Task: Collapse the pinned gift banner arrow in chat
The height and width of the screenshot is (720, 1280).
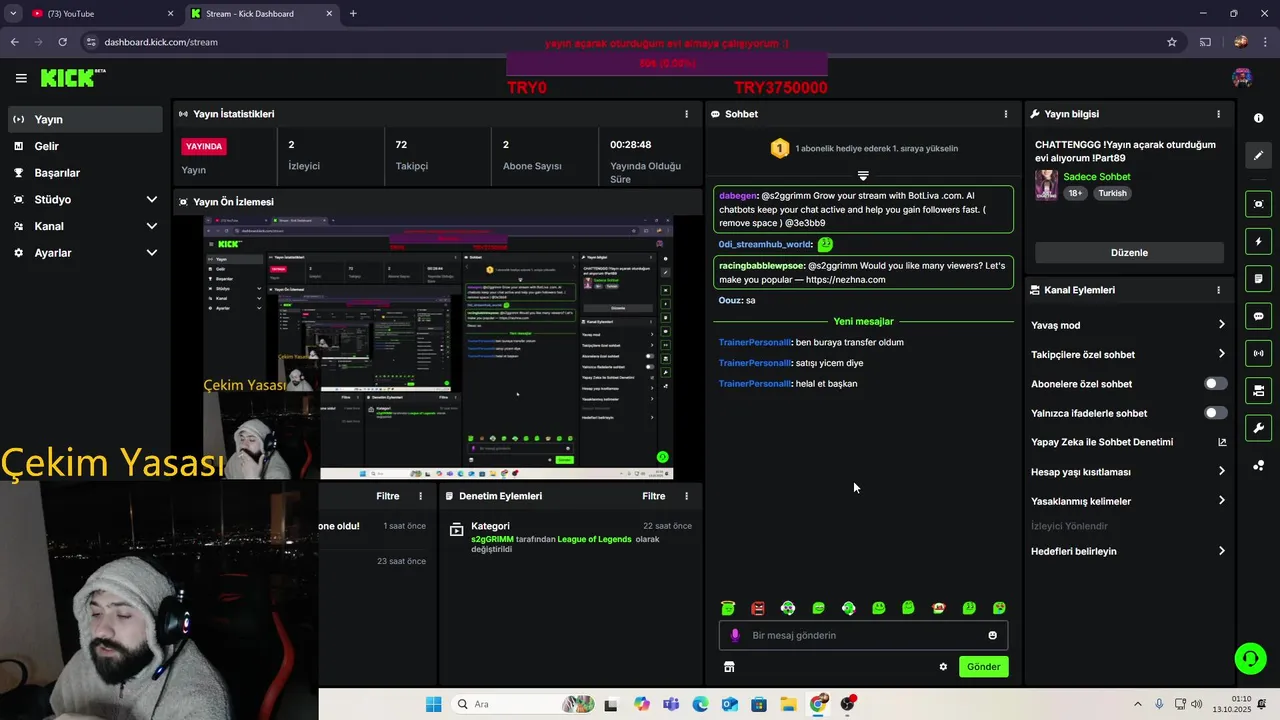Action: click(x=863, y=176)
